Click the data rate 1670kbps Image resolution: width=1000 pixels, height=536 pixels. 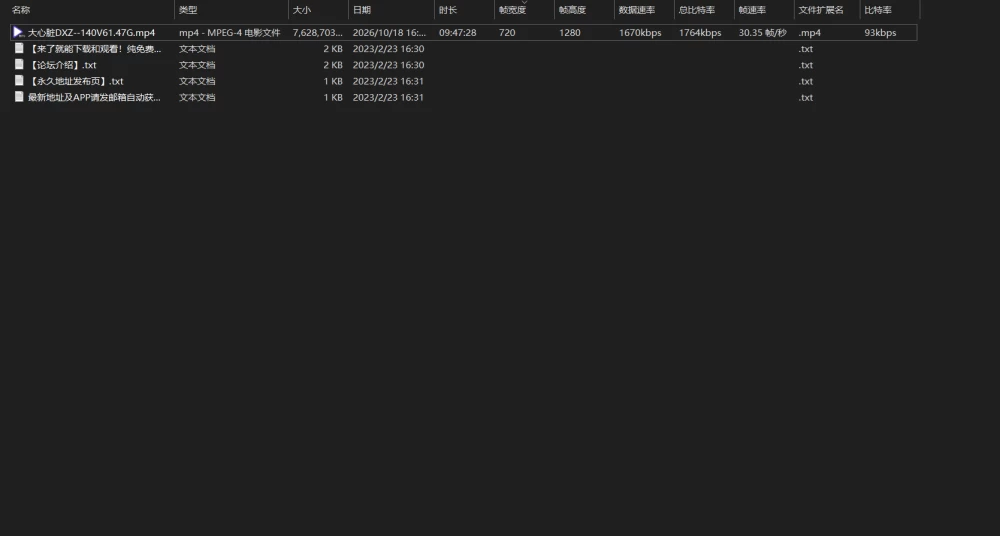point(640,33)
